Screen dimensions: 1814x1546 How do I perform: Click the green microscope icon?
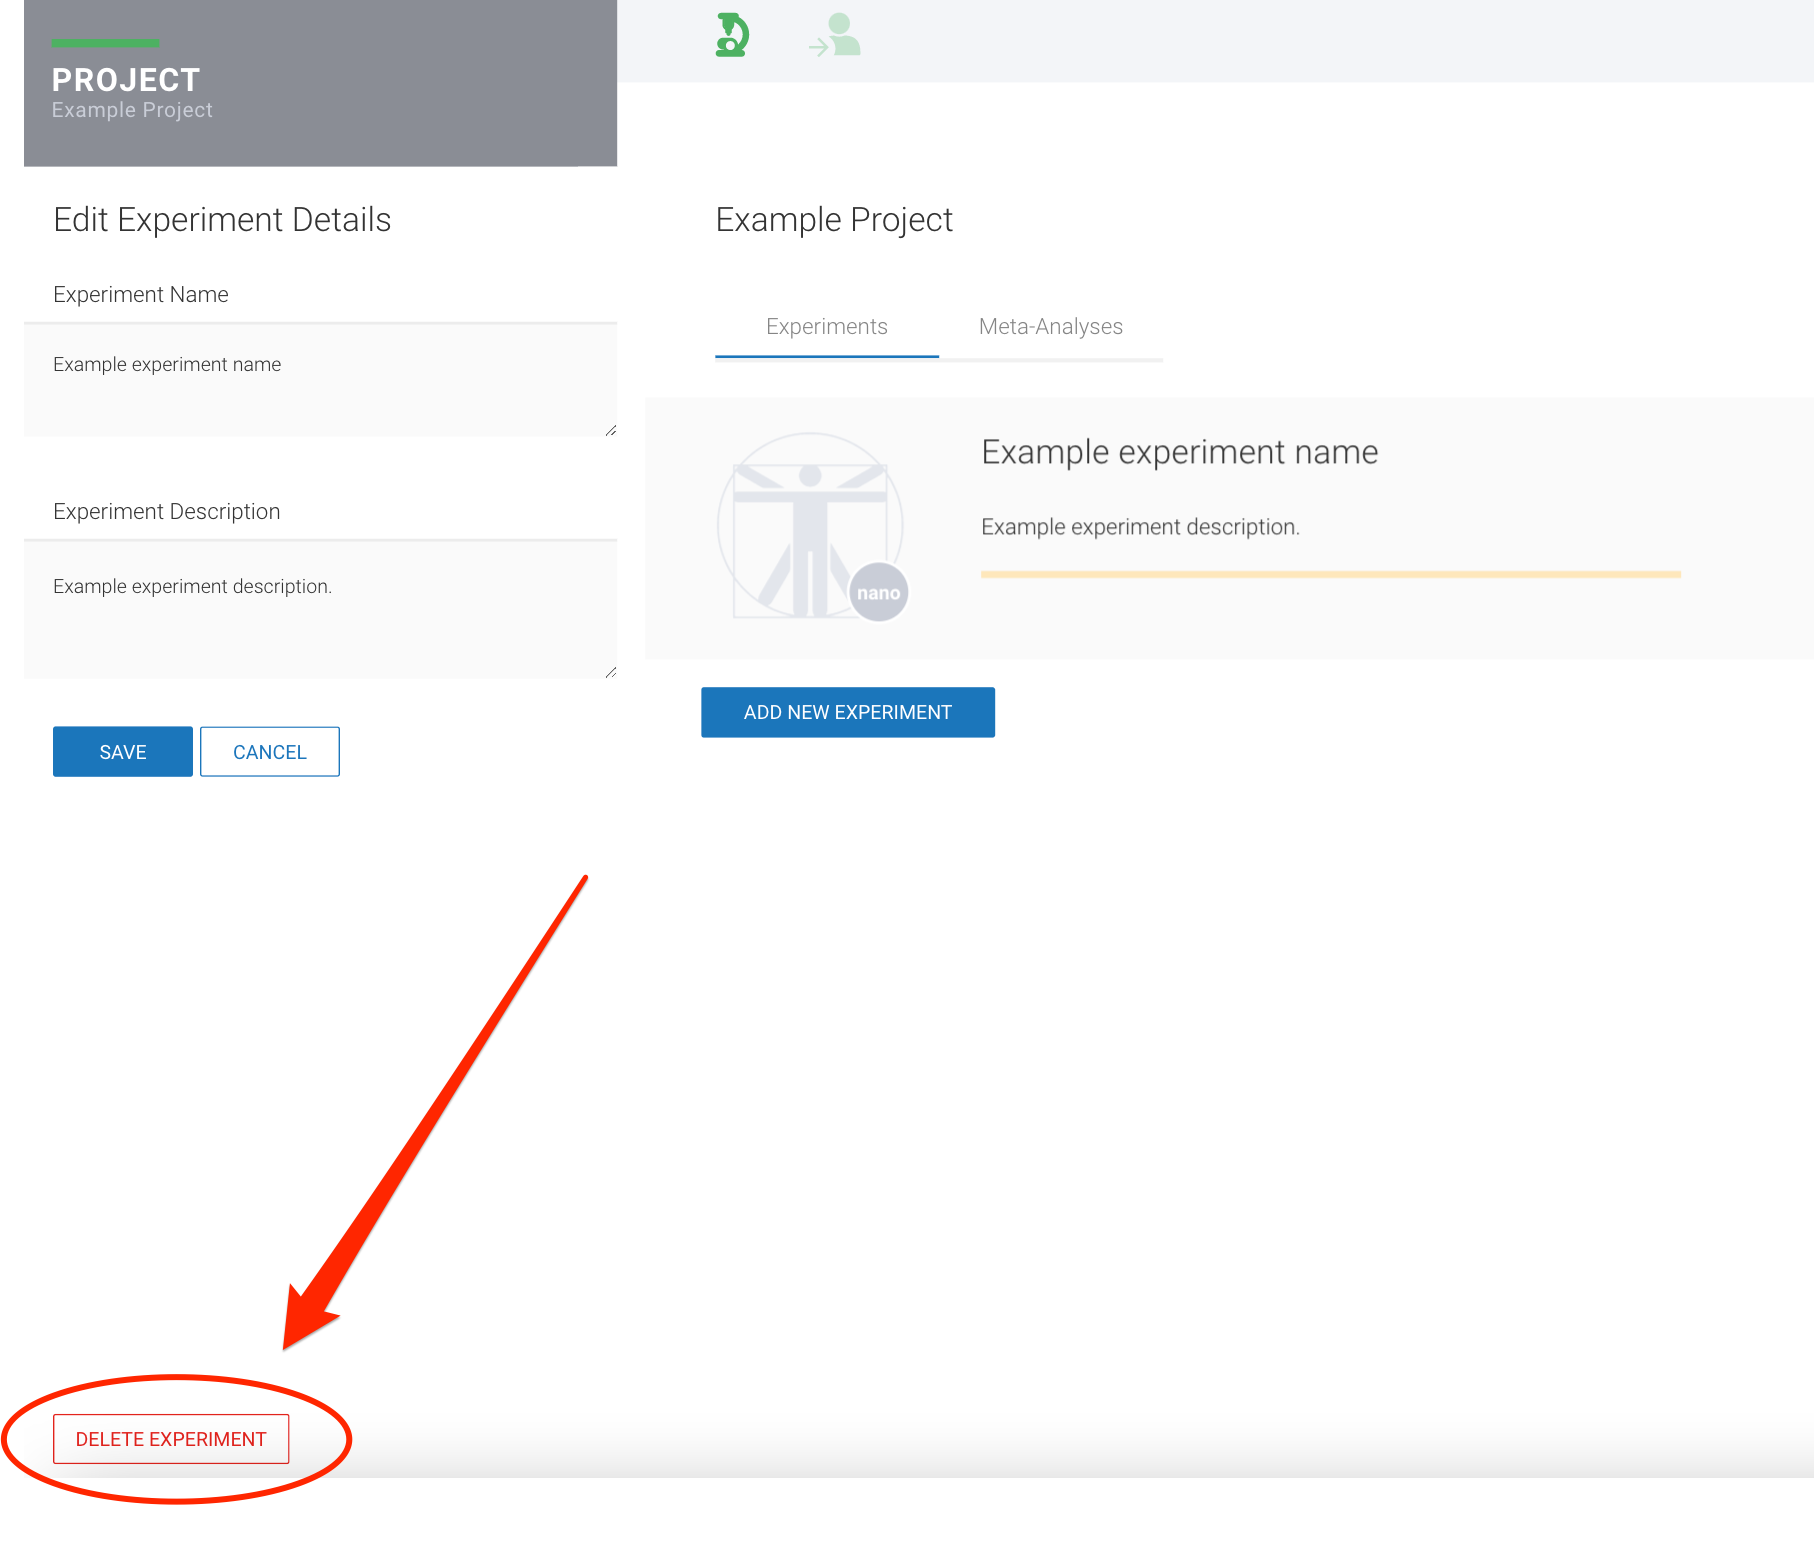click(x=732, y=35)
